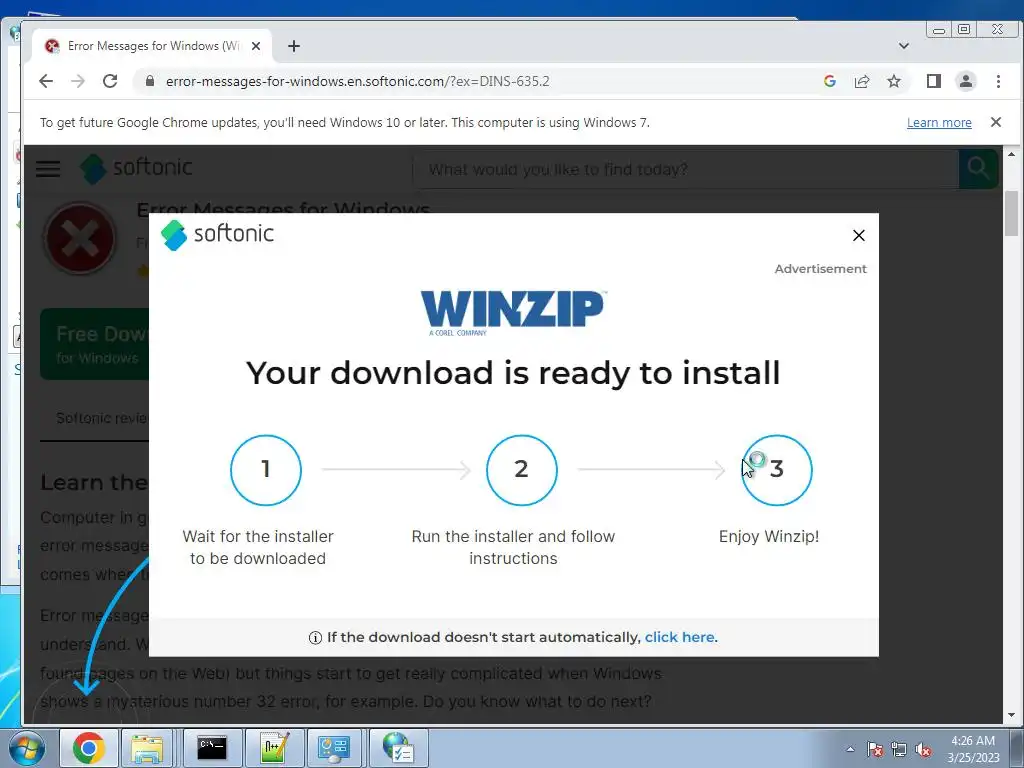
Task: Click 'click here' to start download manually
Action: pos(680,637)
